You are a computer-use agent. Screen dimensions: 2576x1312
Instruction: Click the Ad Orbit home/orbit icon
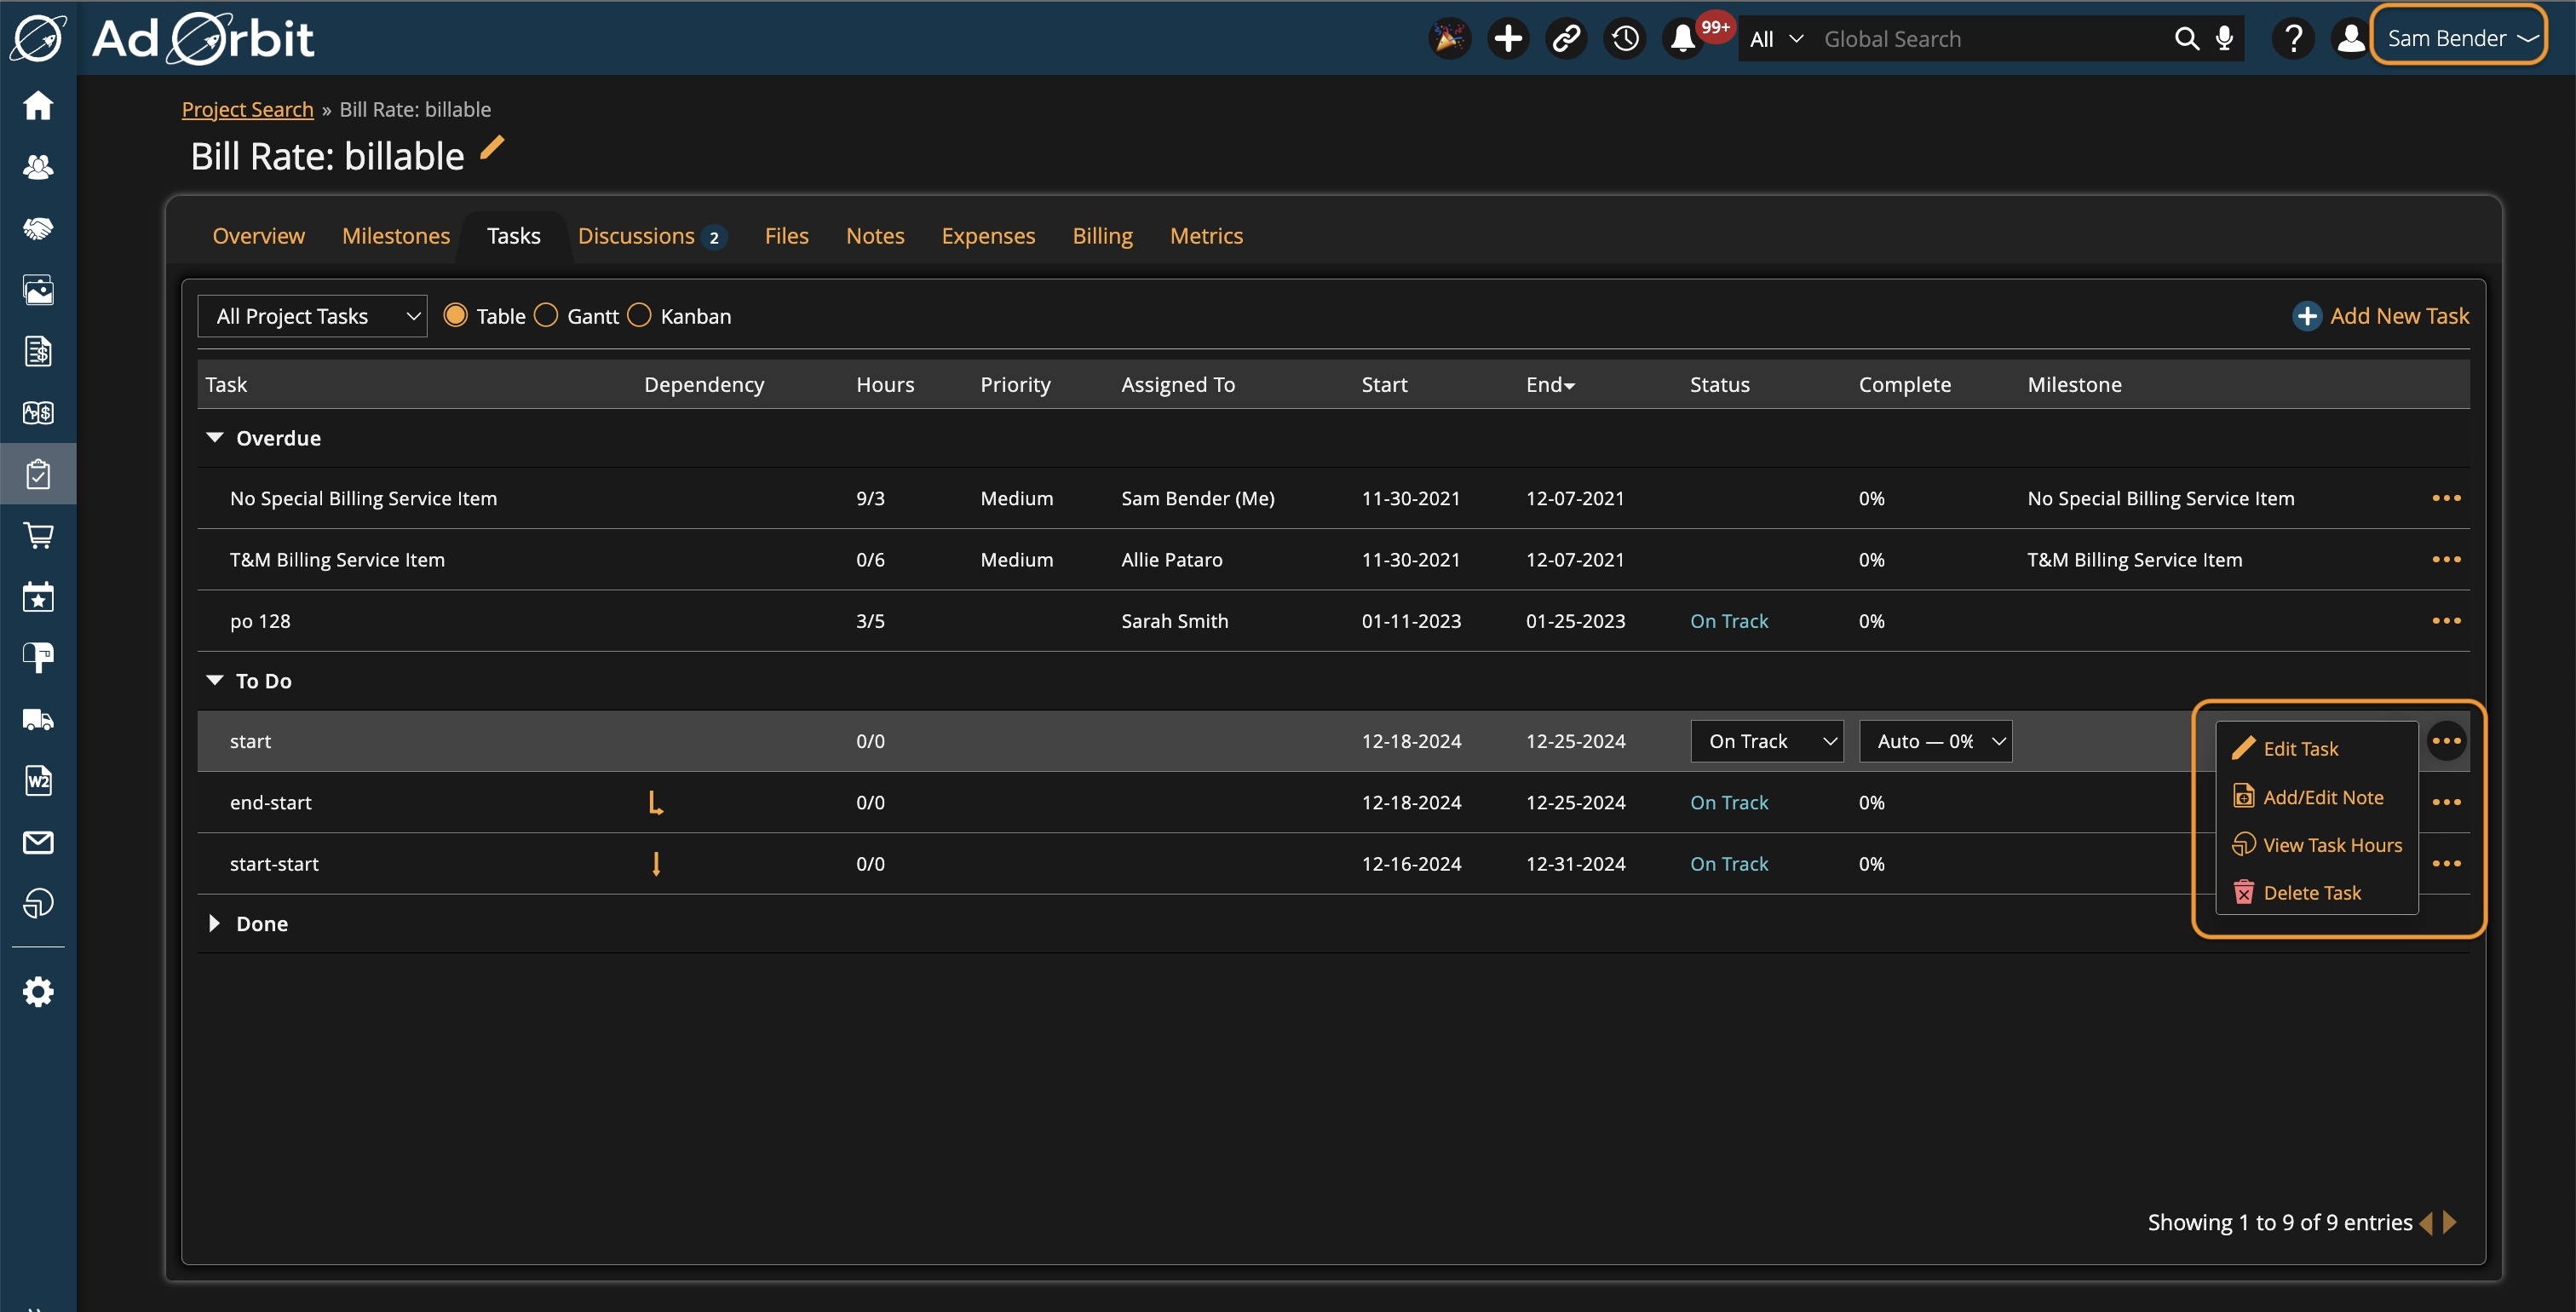point(37,37)
